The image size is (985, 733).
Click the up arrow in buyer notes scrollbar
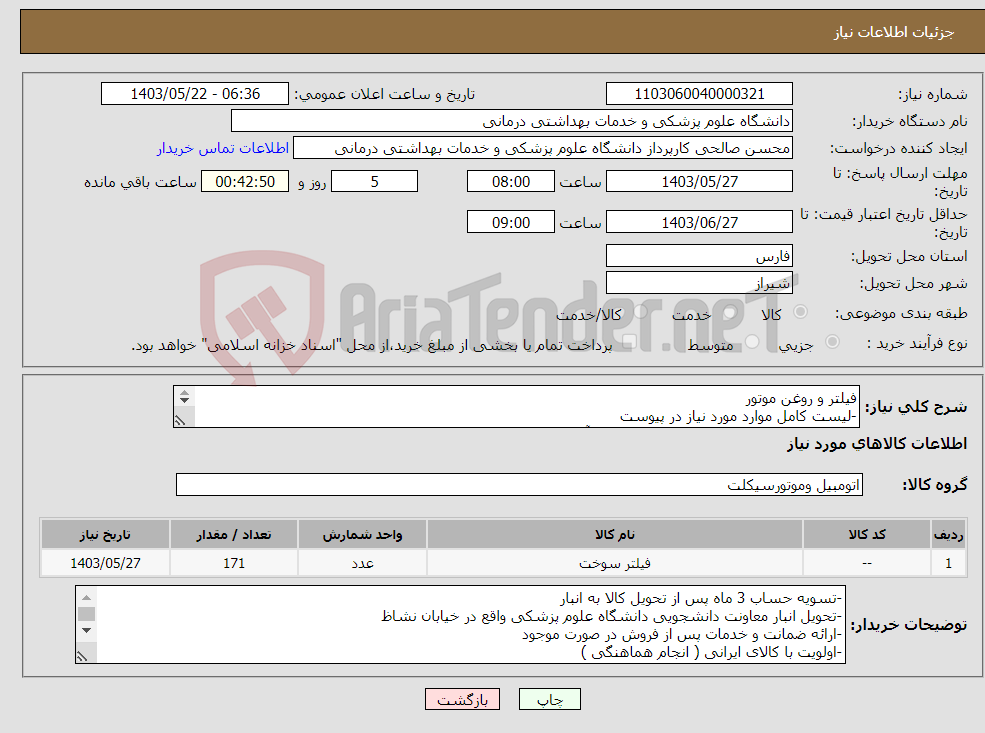(87, 597)
